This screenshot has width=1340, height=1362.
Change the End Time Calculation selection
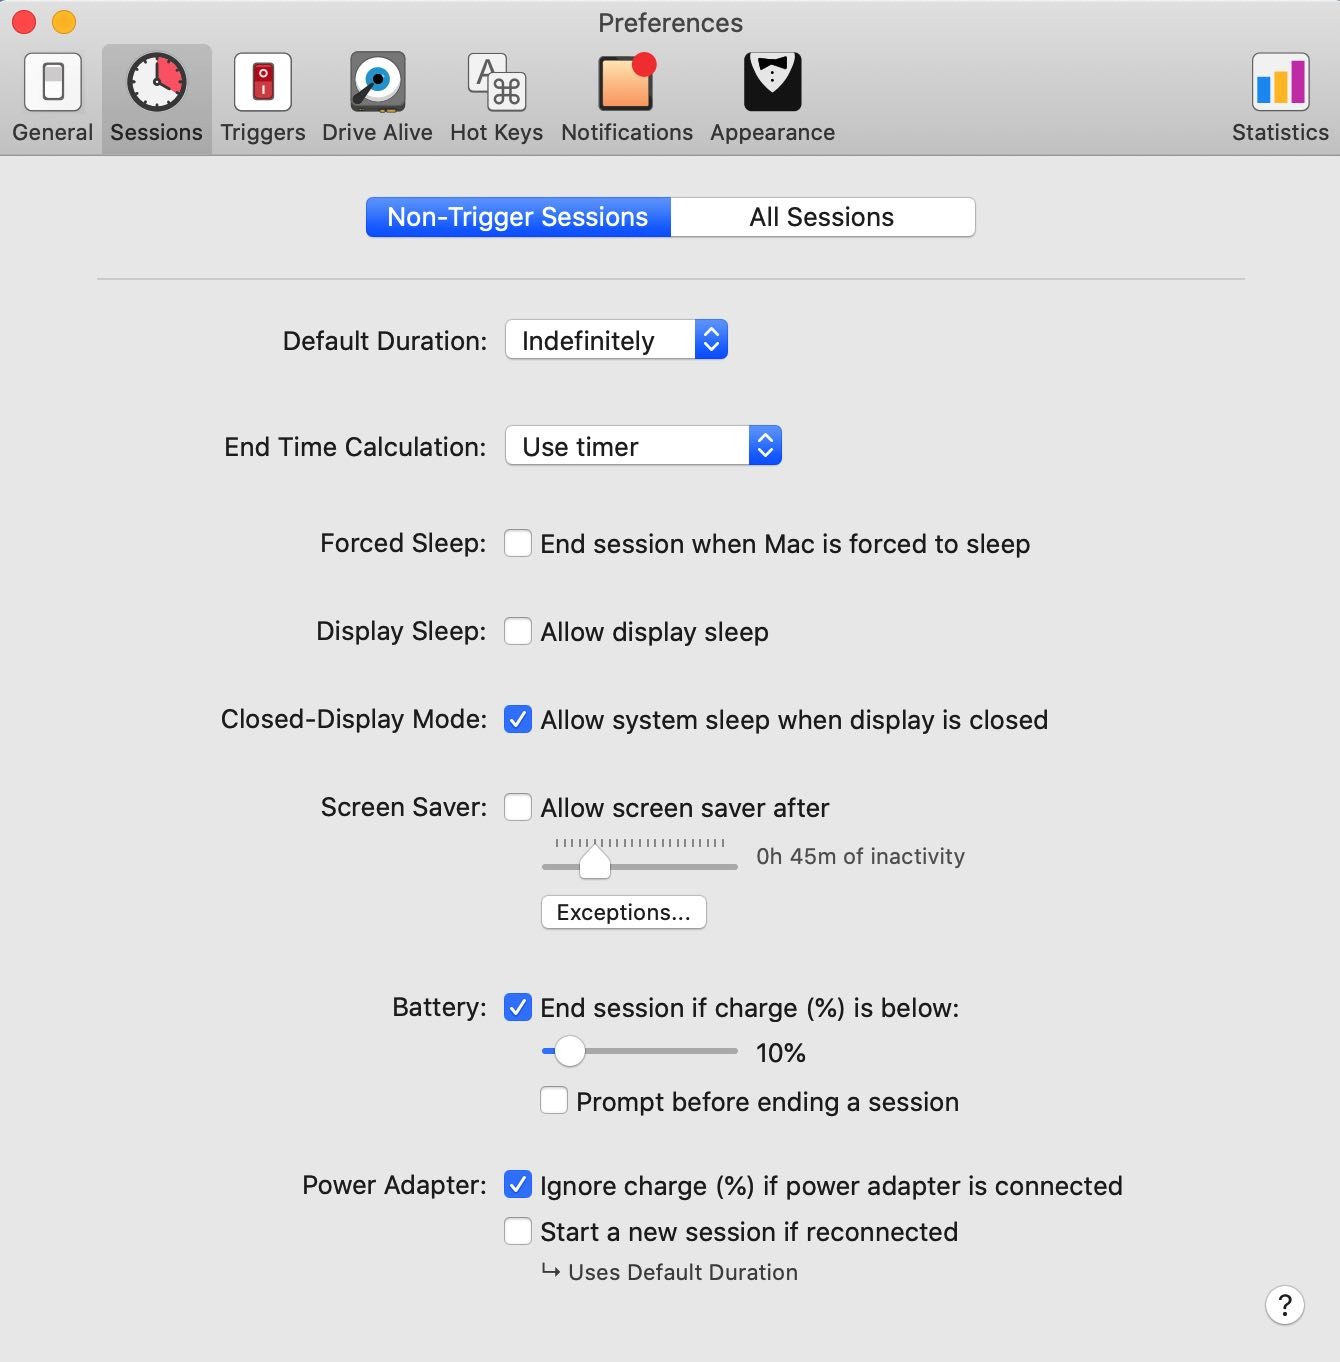point(643,446)
